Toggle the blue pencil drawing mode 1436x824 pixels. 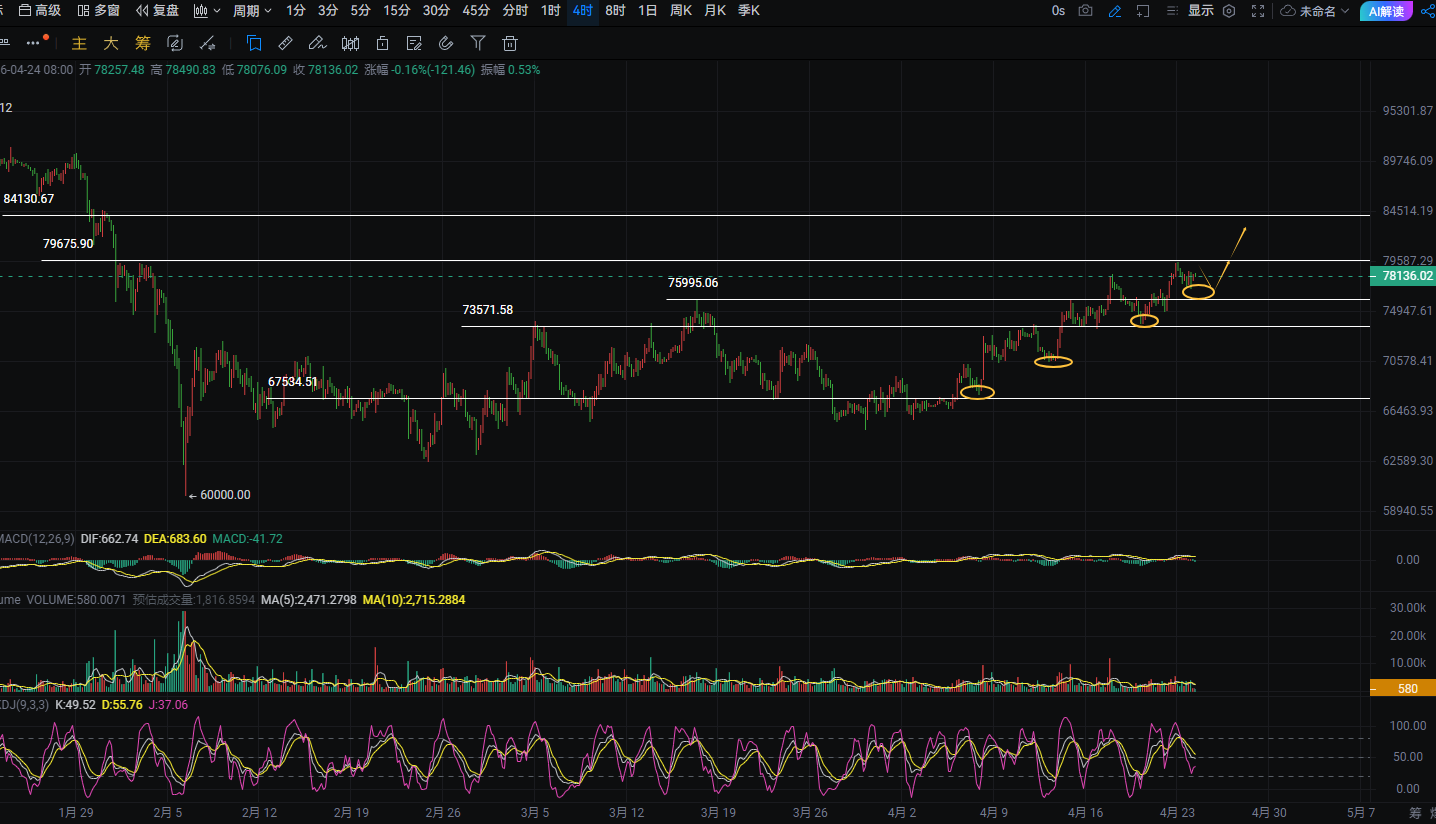point(1115,11)
